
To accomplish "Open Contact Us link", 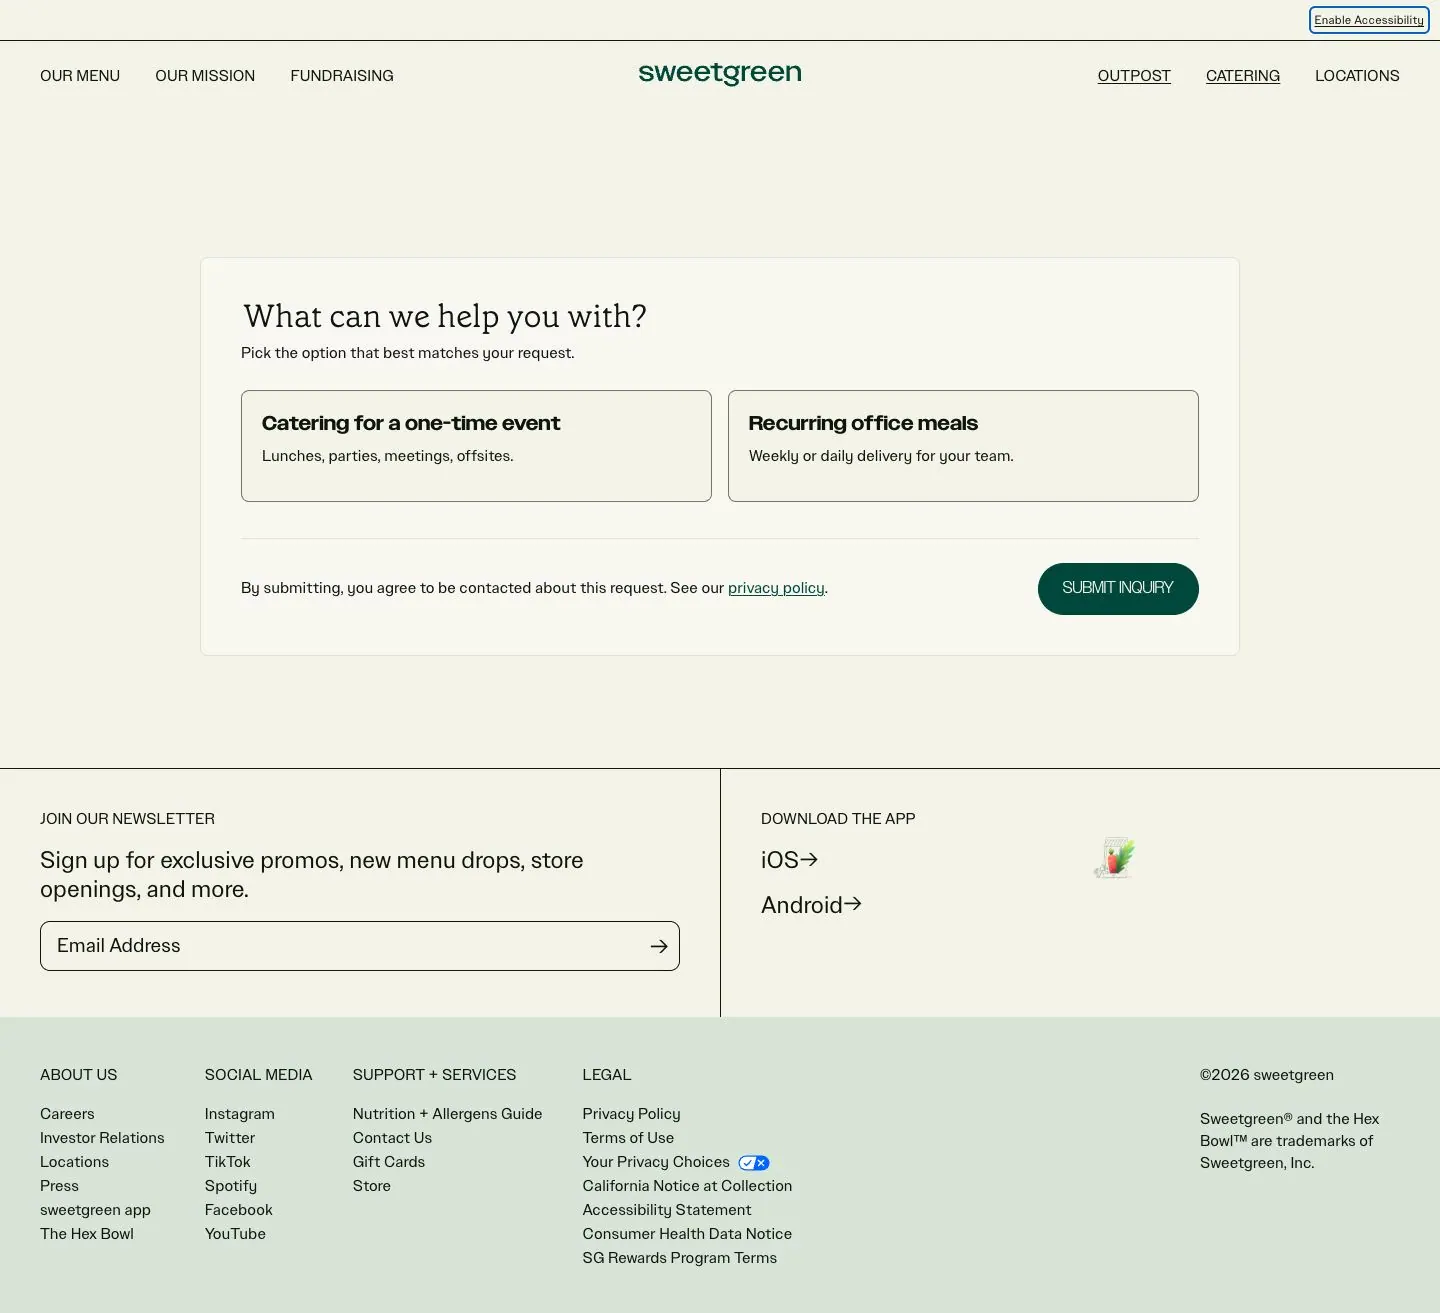I will tap(392, 1138).
